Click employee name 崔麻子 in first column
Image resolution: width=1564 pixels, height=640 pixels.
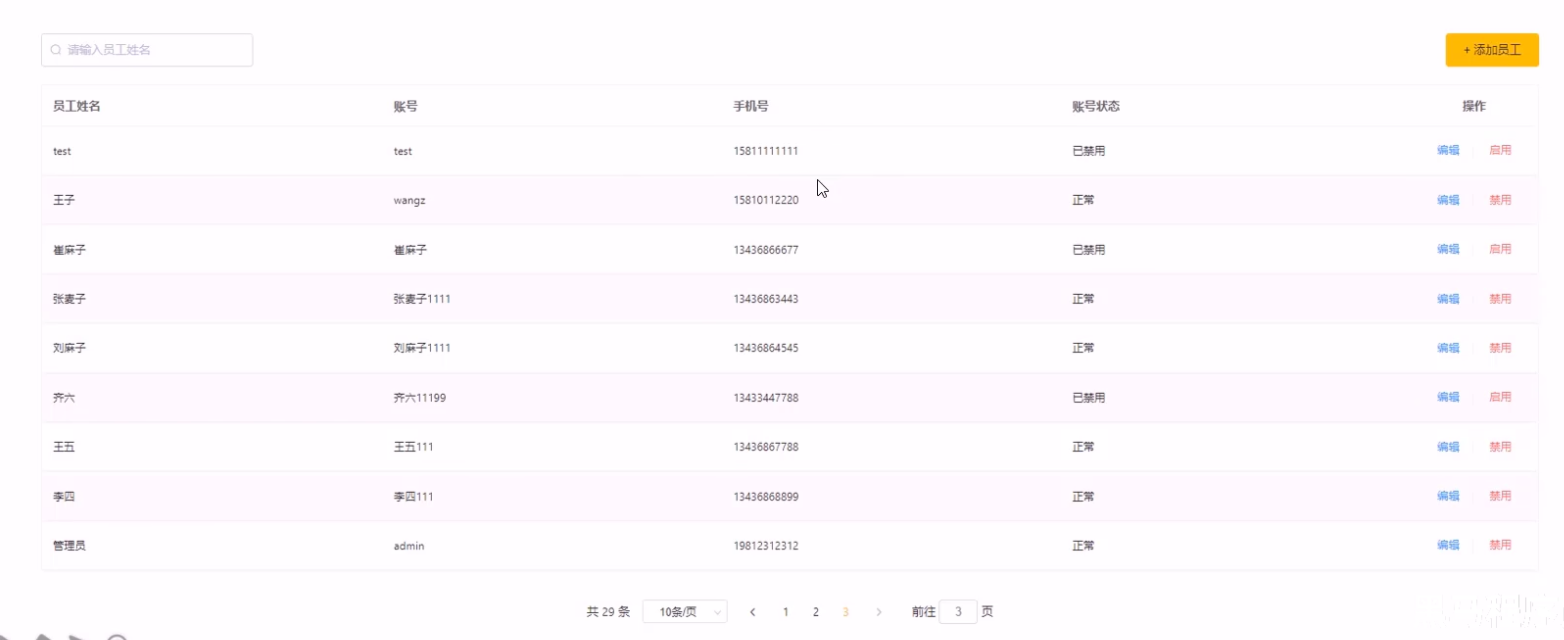click(x=70, y=249)
